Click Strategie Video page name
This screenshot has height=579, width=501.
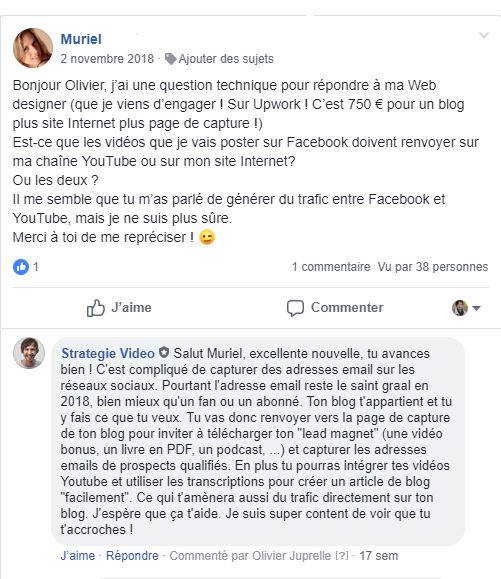point(108,353)
